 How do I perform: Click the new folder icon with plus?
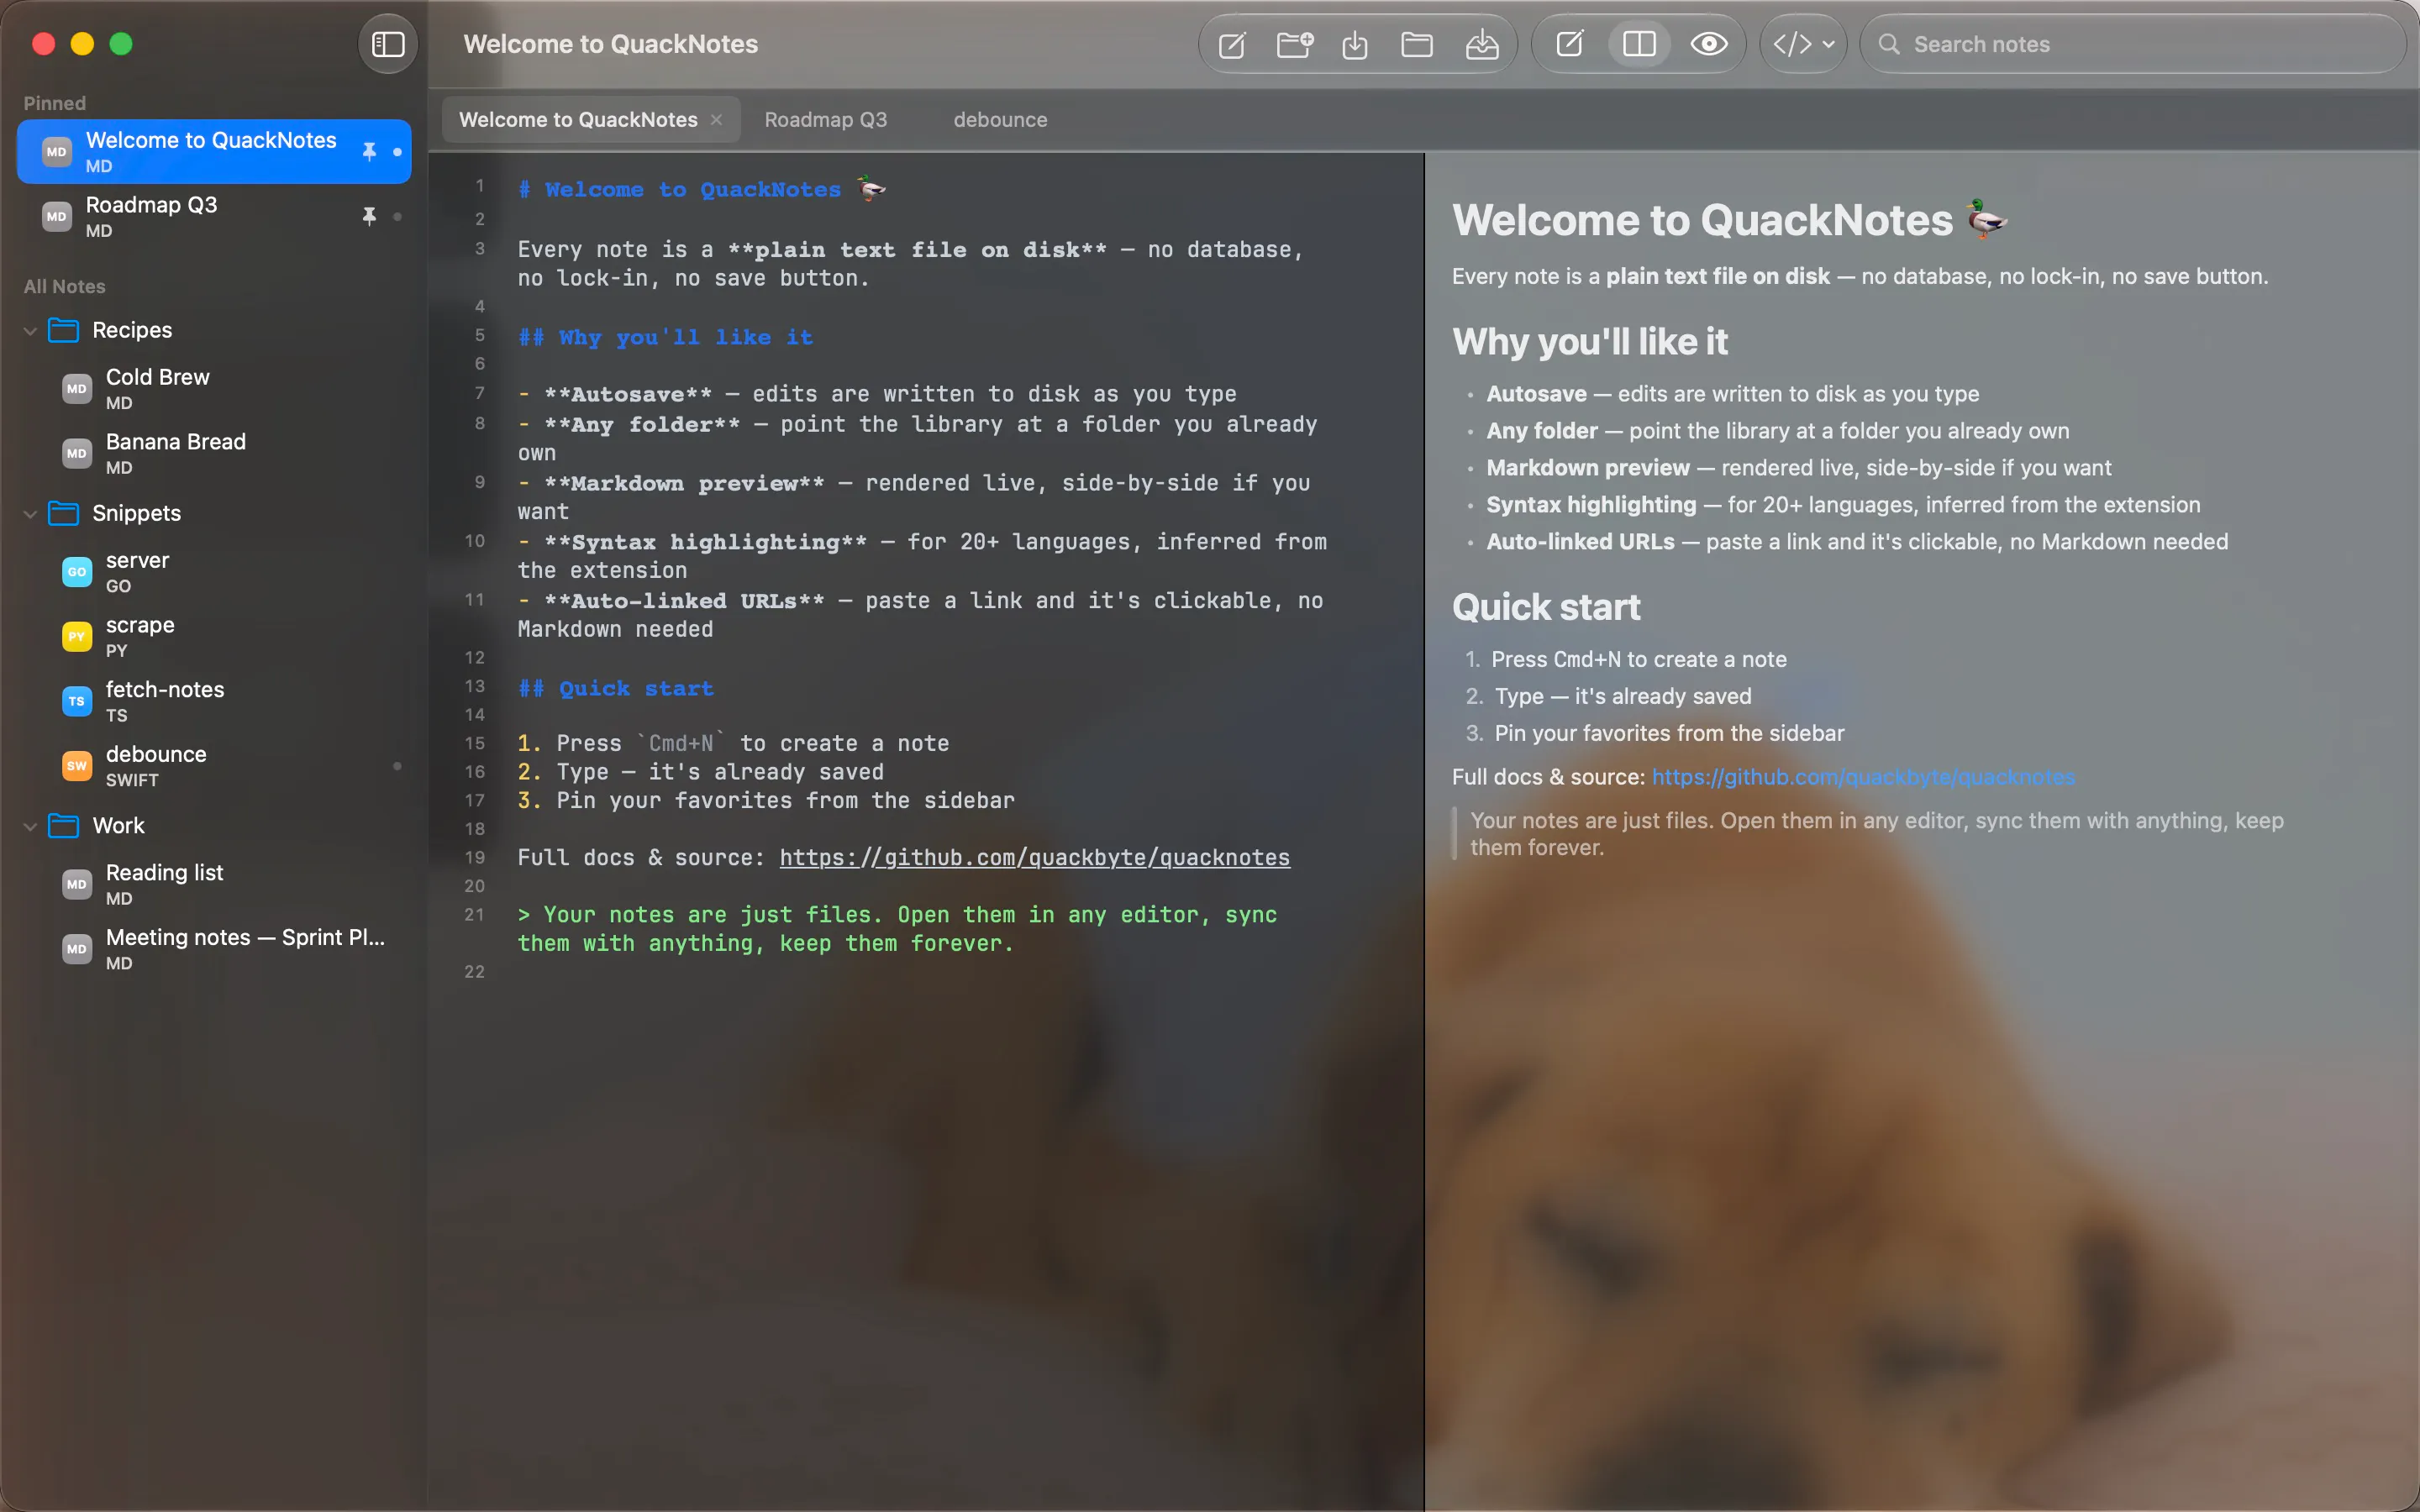pos(1295,45)
